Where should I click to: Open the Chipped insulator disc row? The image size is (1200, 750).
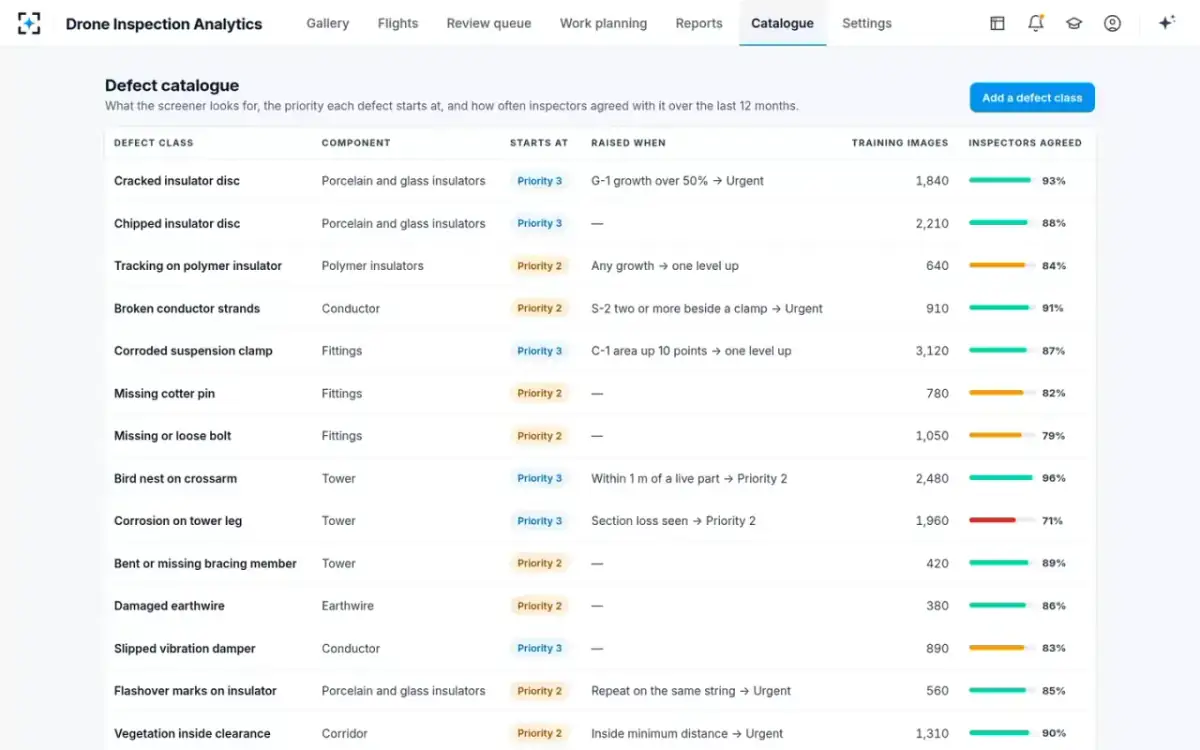(x=600, y=223)
